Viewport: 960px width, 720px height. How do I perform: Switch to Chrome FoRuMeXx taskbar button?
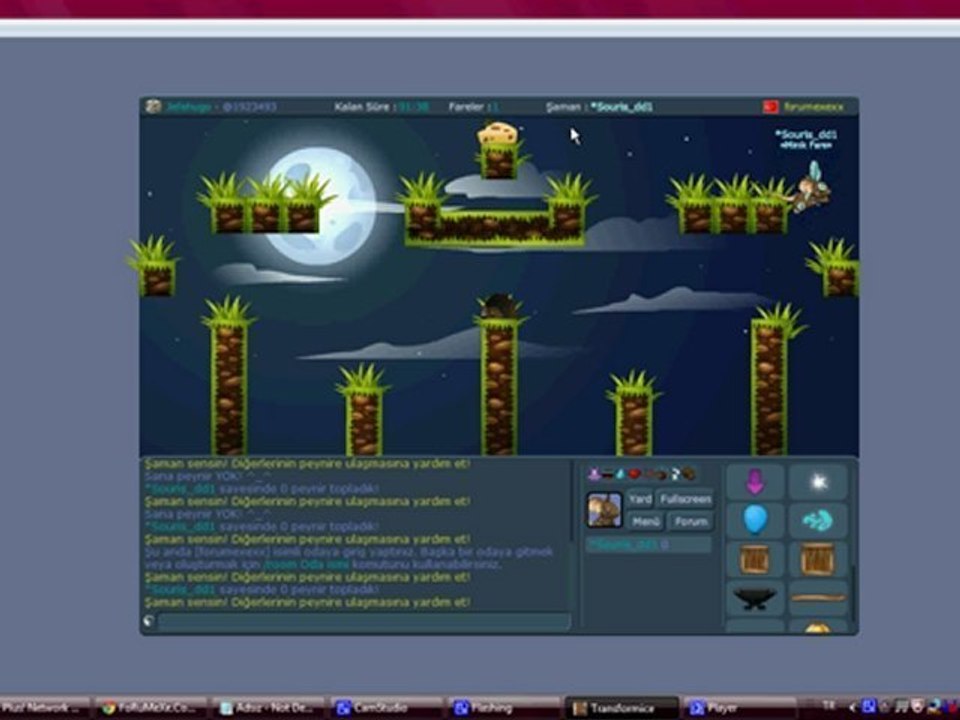click(x=153, y=708)
